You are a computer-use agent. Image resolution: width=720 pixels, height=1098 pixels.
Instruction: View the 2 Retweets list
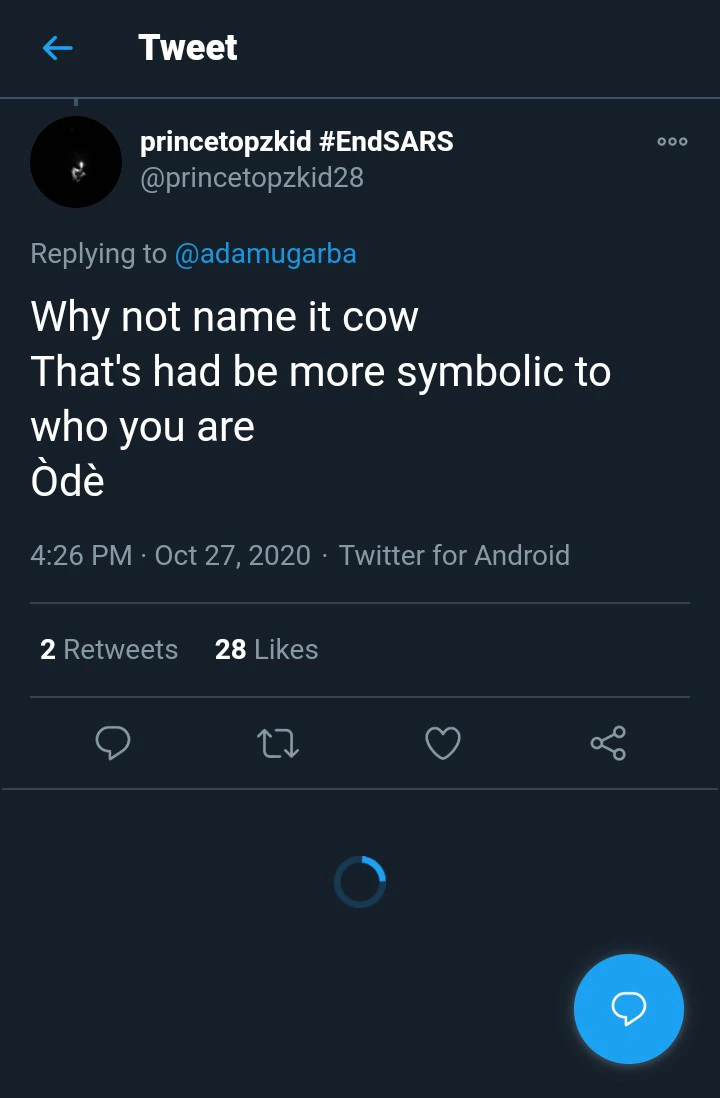tap(109, 650)
